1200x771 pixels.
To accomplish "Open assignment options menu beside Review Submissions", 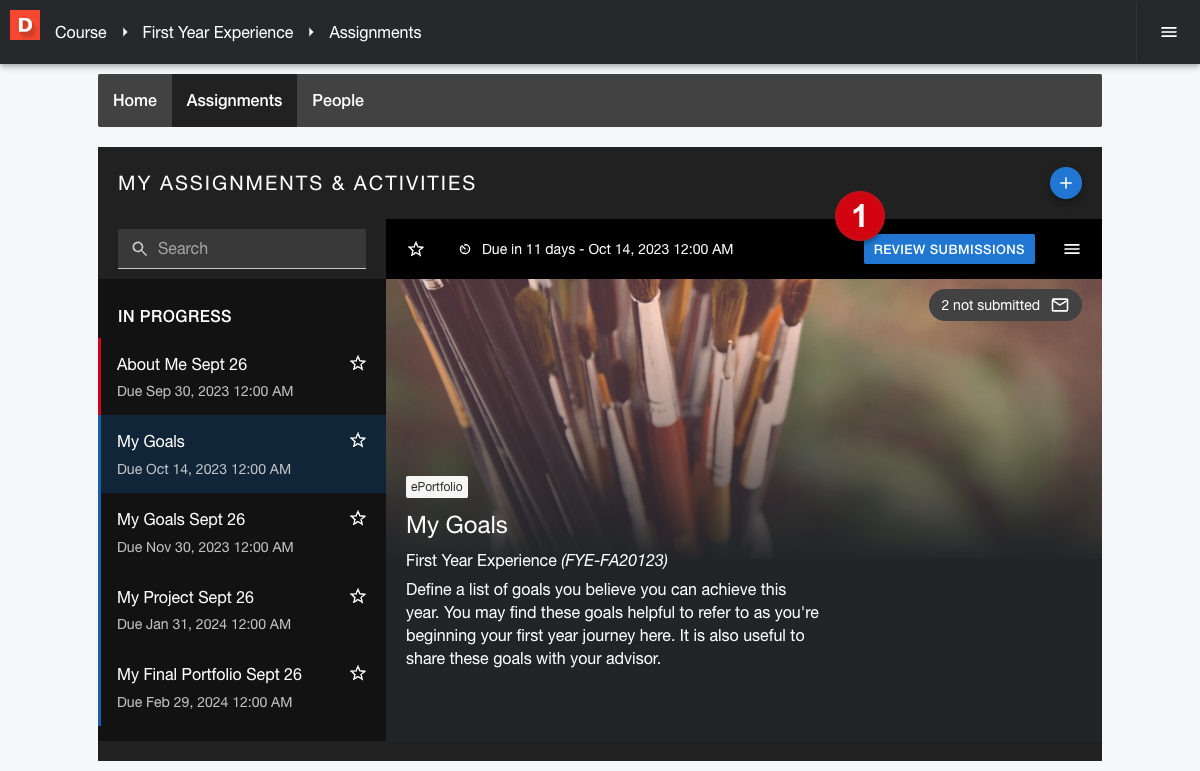I will (x=1072, y=249).
